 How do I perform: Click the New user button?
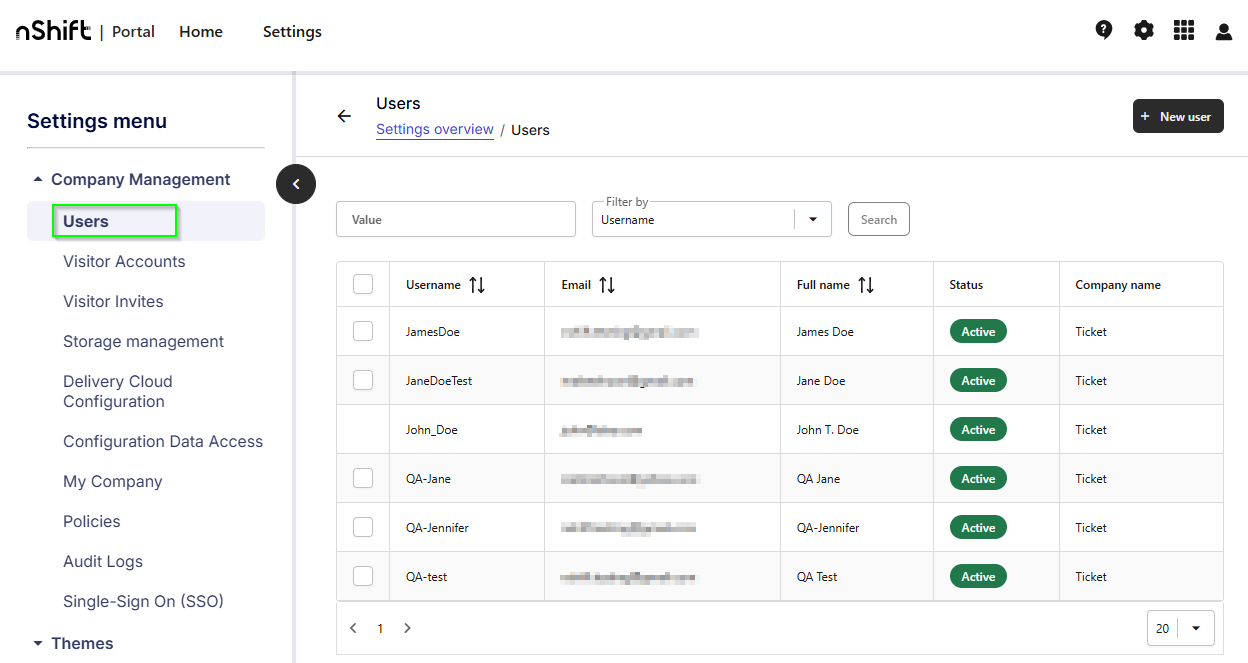click(x=1178, y=116)
